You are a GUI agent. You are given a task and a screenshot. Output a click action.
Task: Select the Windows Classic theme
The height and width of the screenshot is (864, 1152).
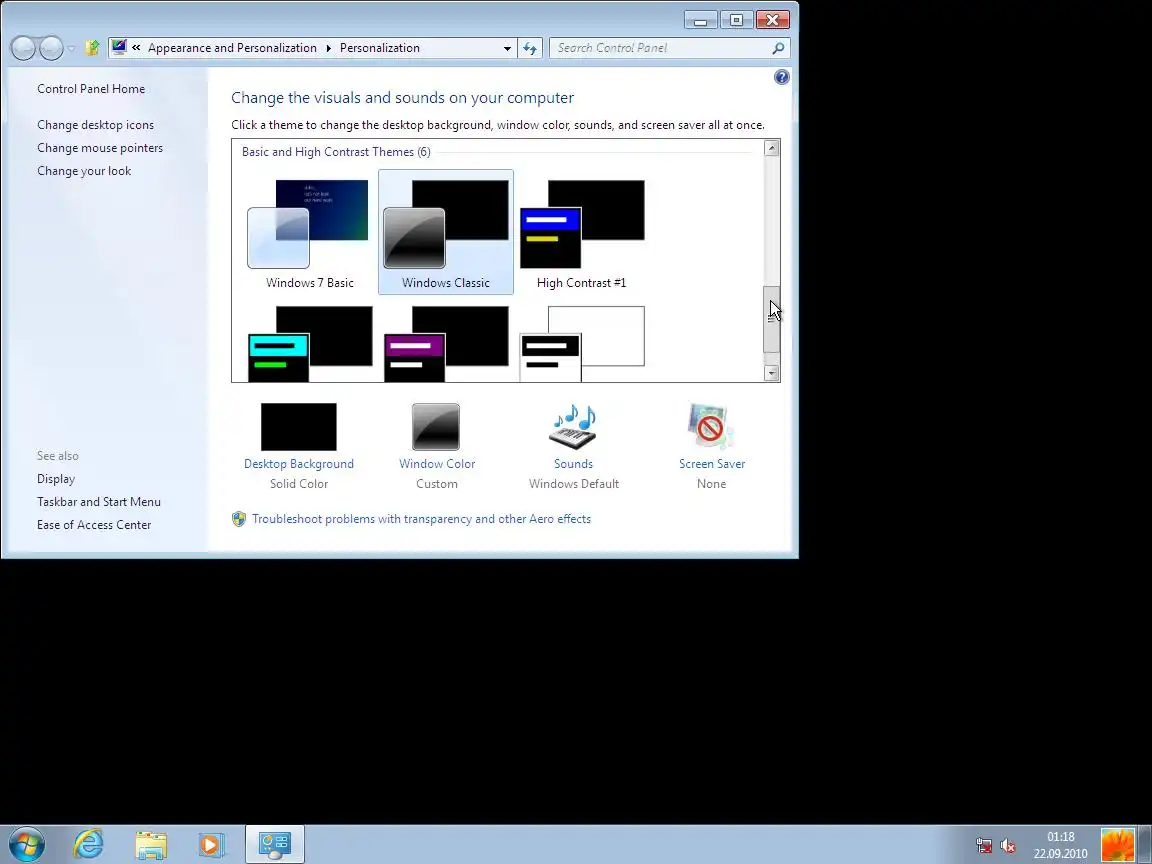point(445,232)
